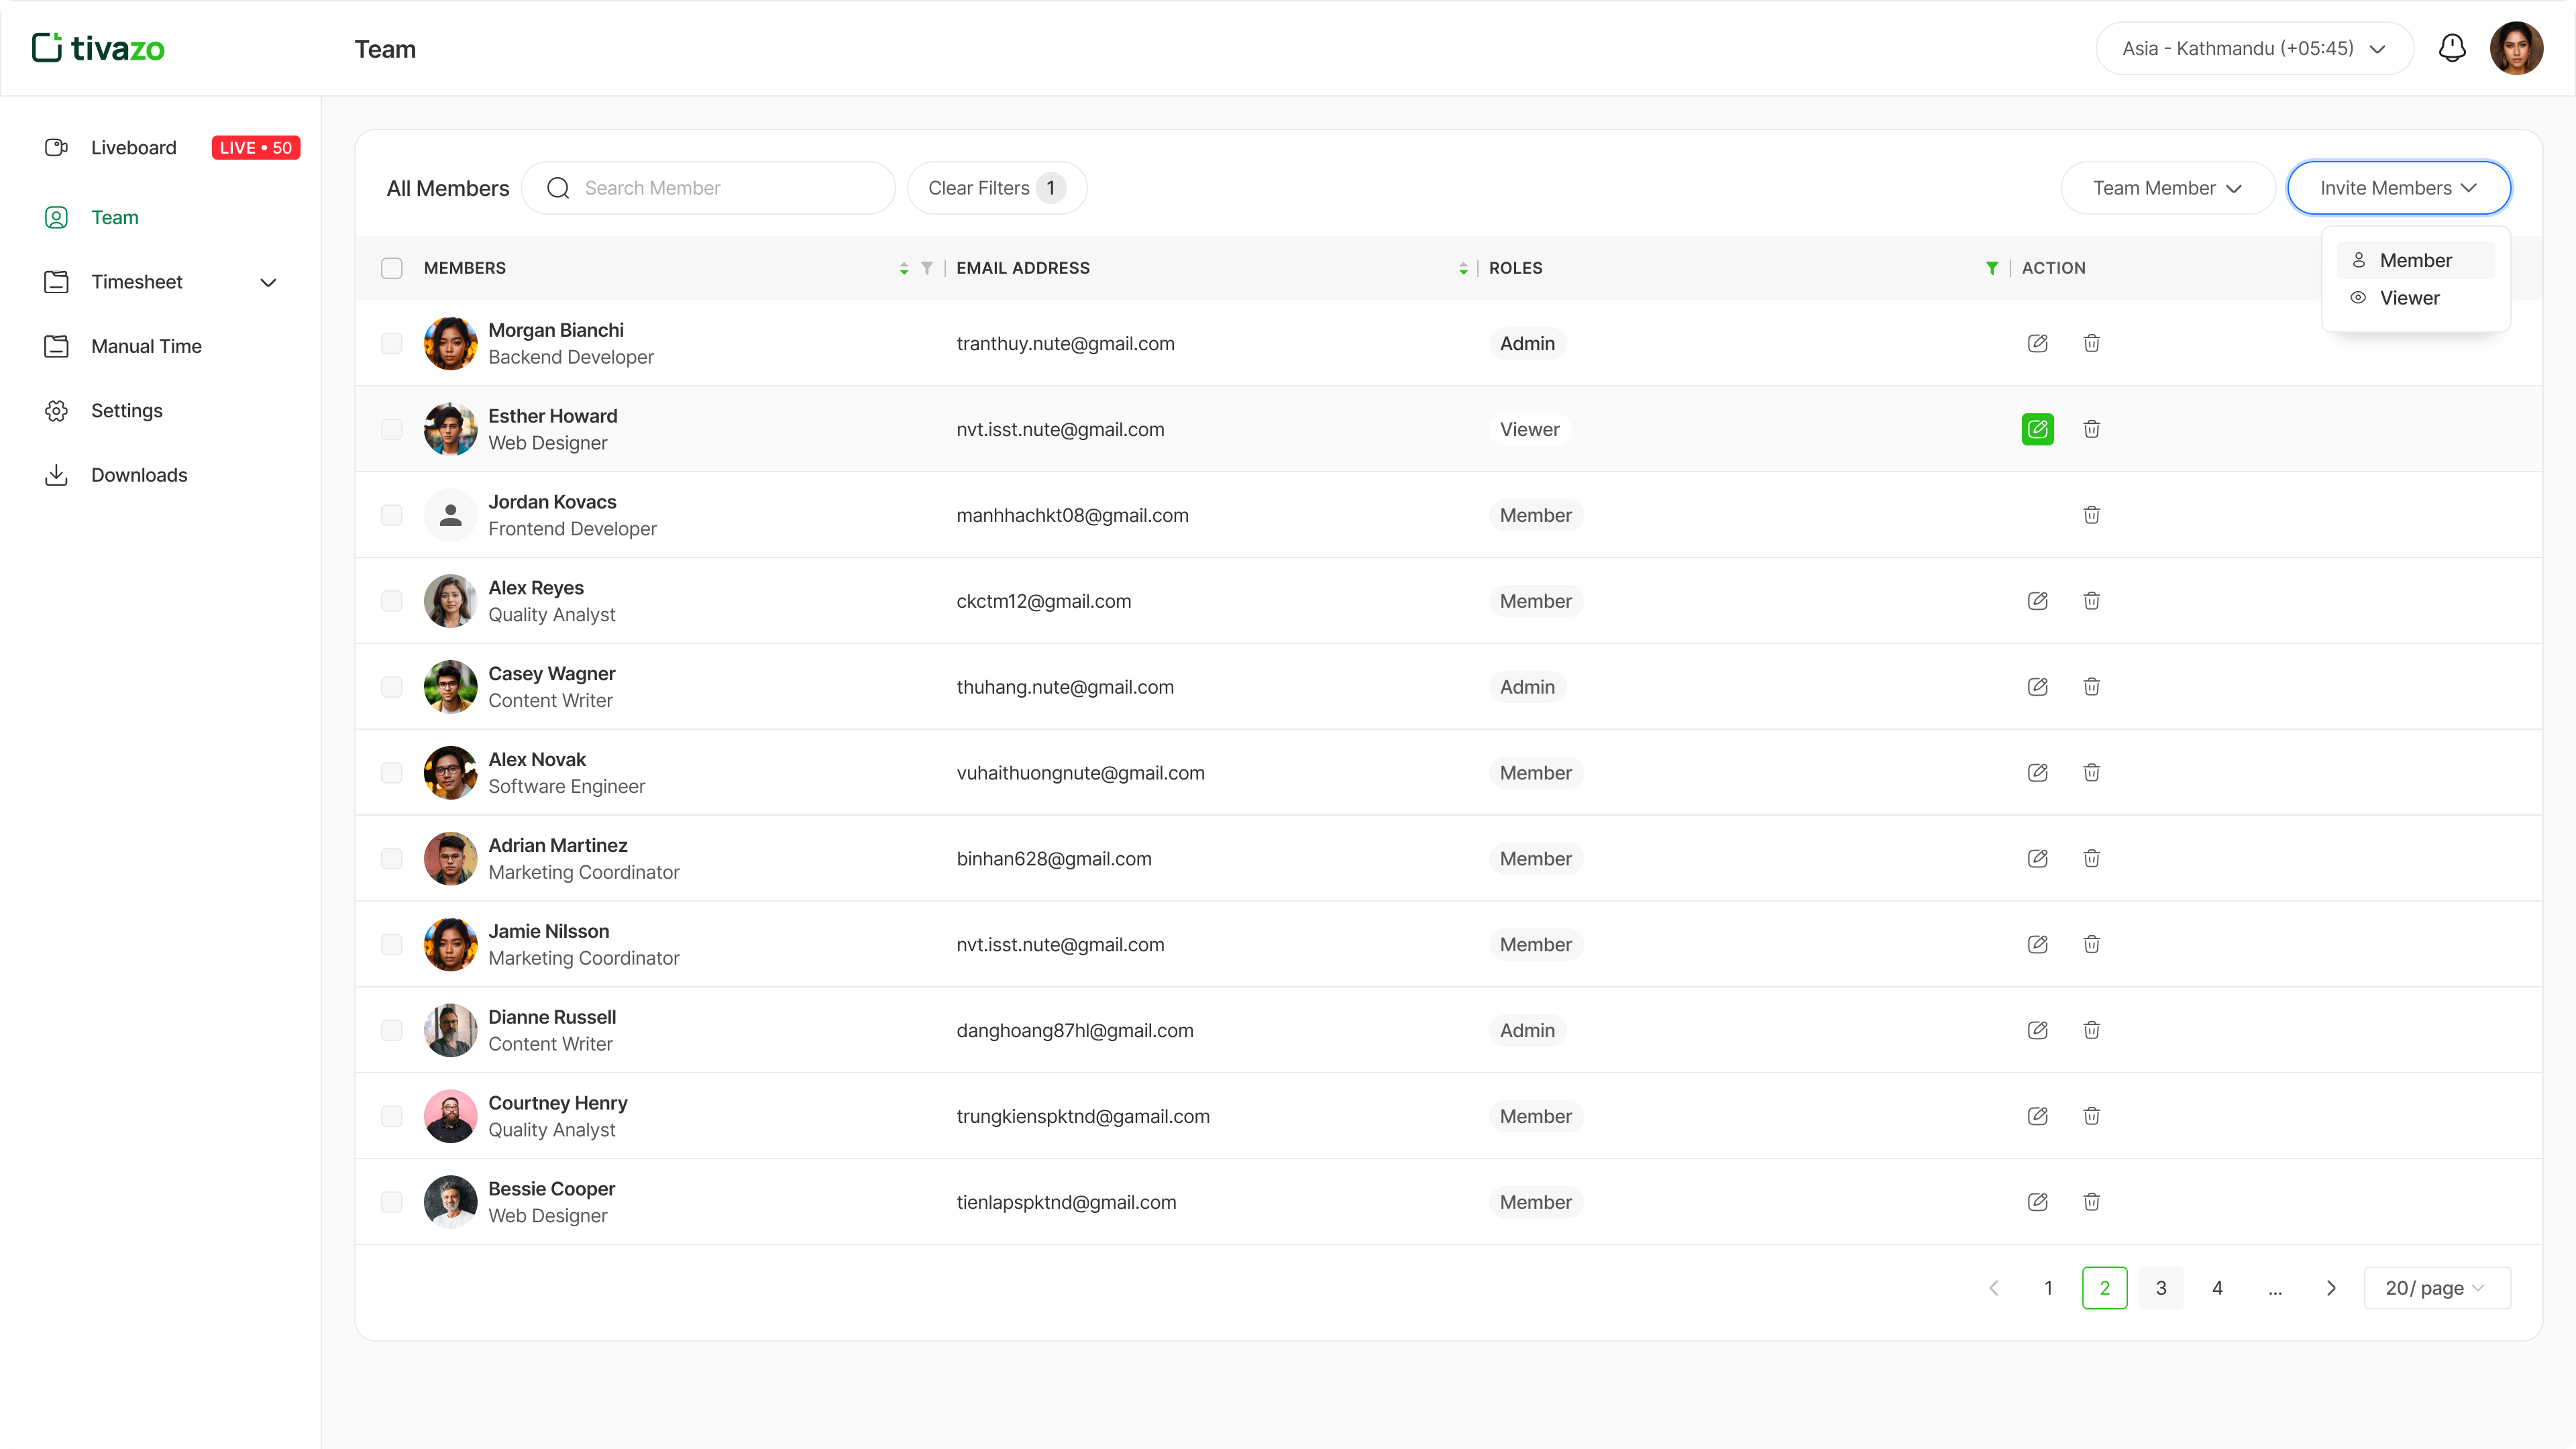Image resolution: width=2576 pixels, height=1449 pixels.
Task: Remove Jordan Kovacs via trash icon
Action: click(x=2091, y=515)
